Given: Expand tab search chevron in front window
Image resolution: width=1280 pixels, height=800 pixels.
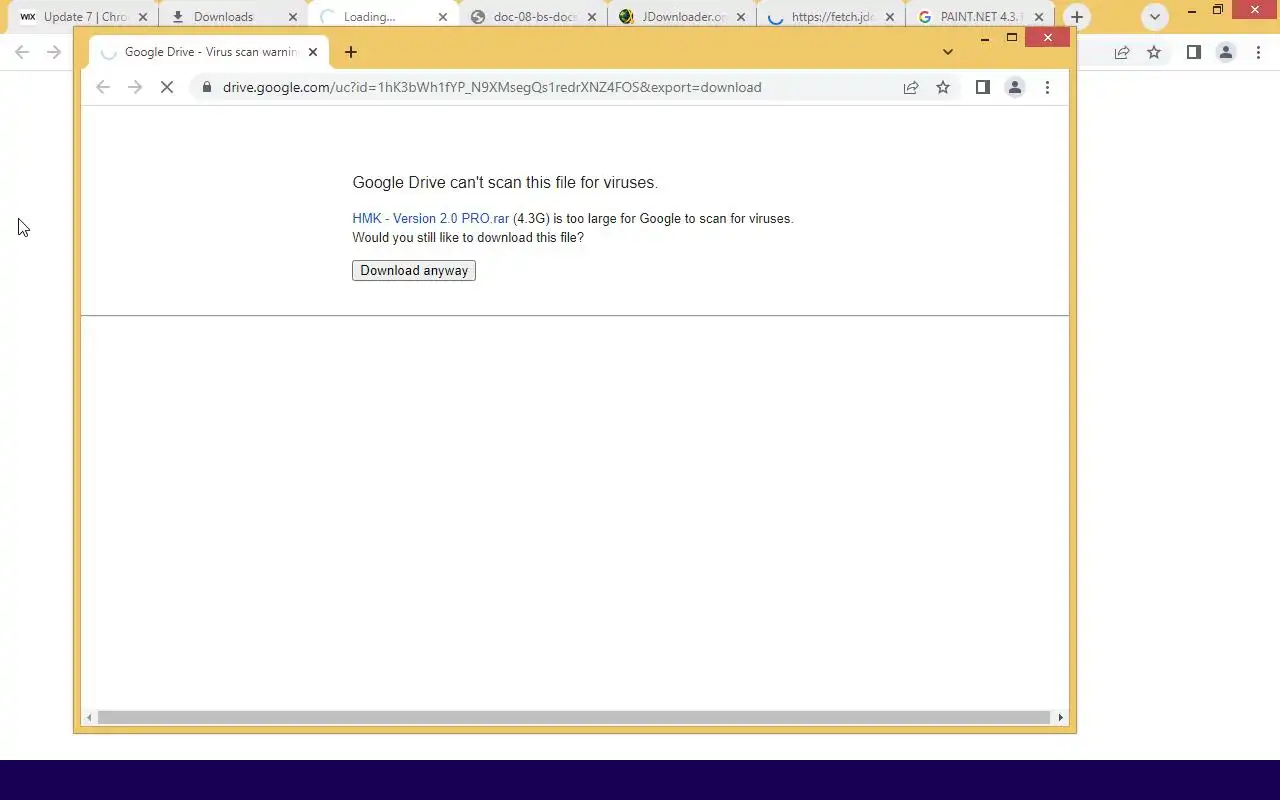Looking at the screenshot, I should [x=948, y=52].
